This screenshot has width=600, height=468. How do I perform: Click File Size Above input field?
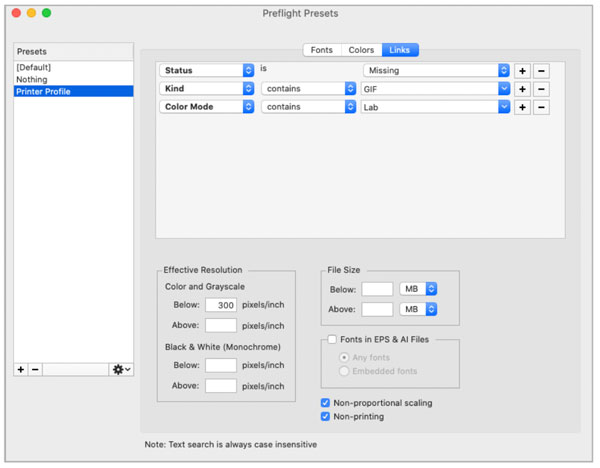(x=377, y=309)
